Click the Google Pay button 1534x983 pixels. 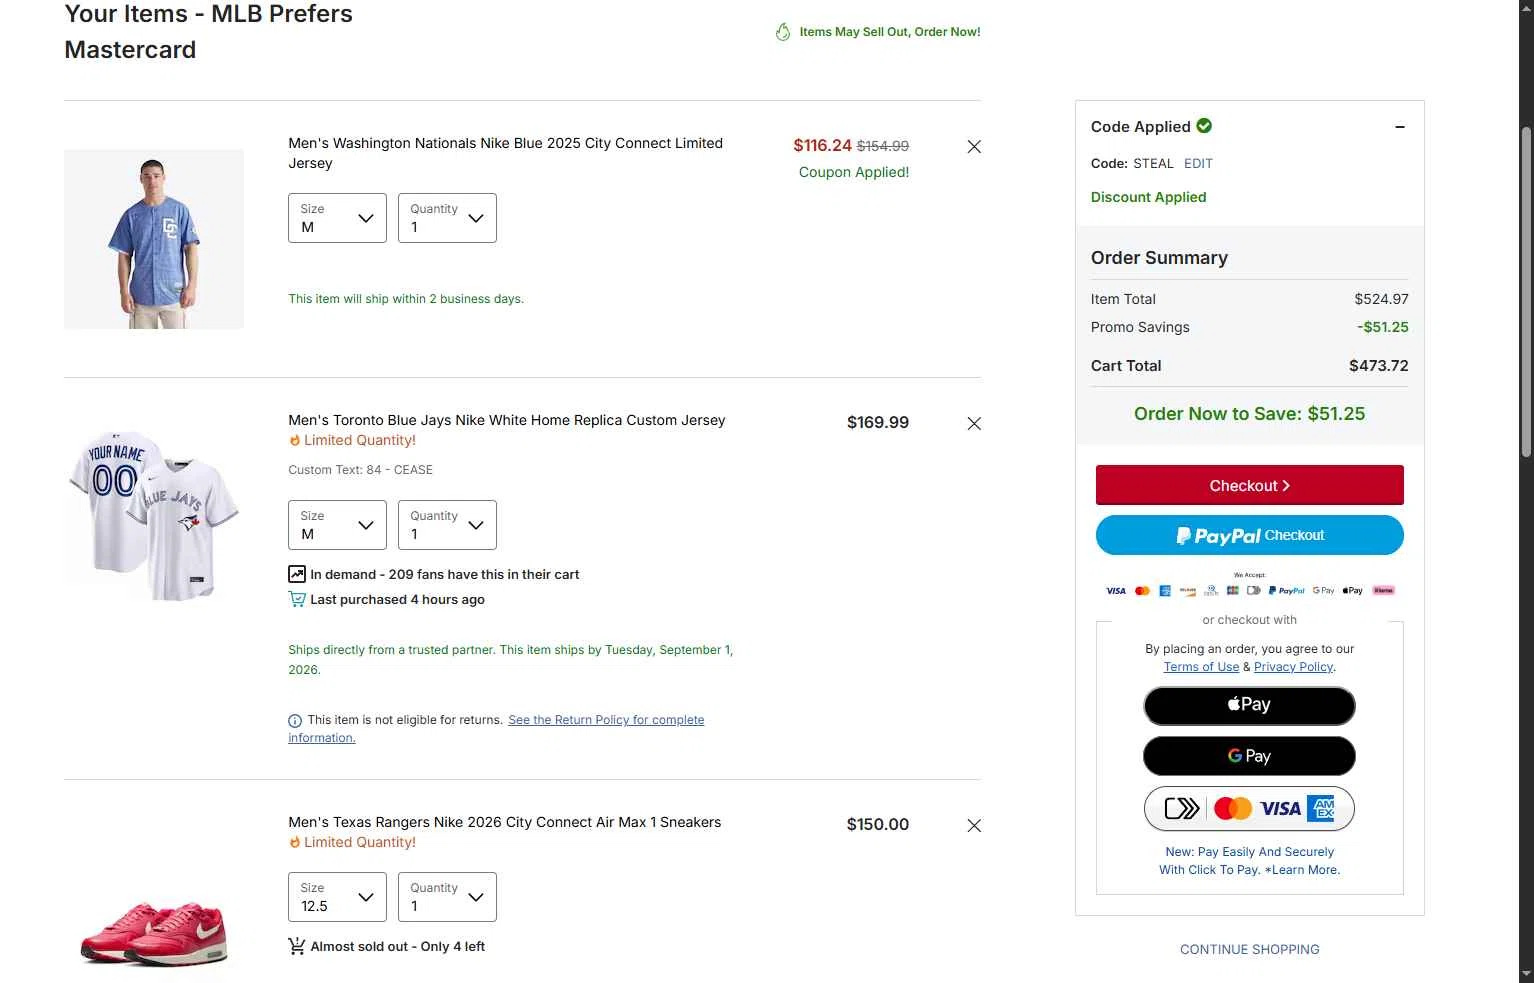coord(1249,756)
